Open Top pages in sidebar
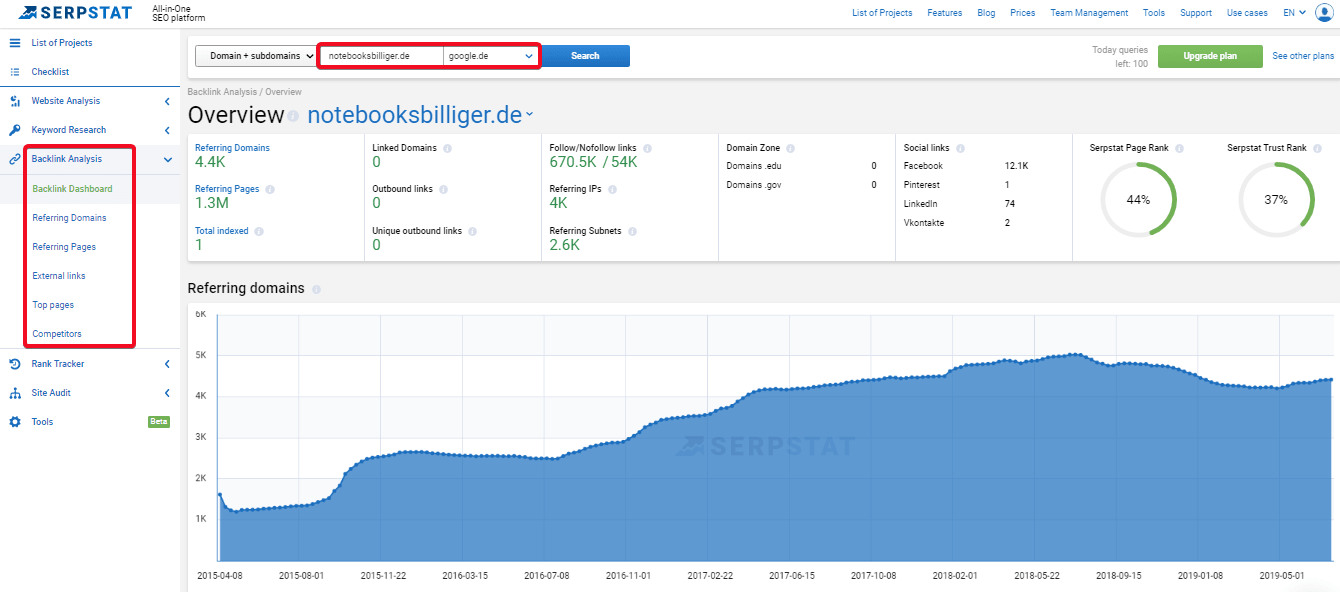Viewport: 1340px width, 592px height. point(53,305)
